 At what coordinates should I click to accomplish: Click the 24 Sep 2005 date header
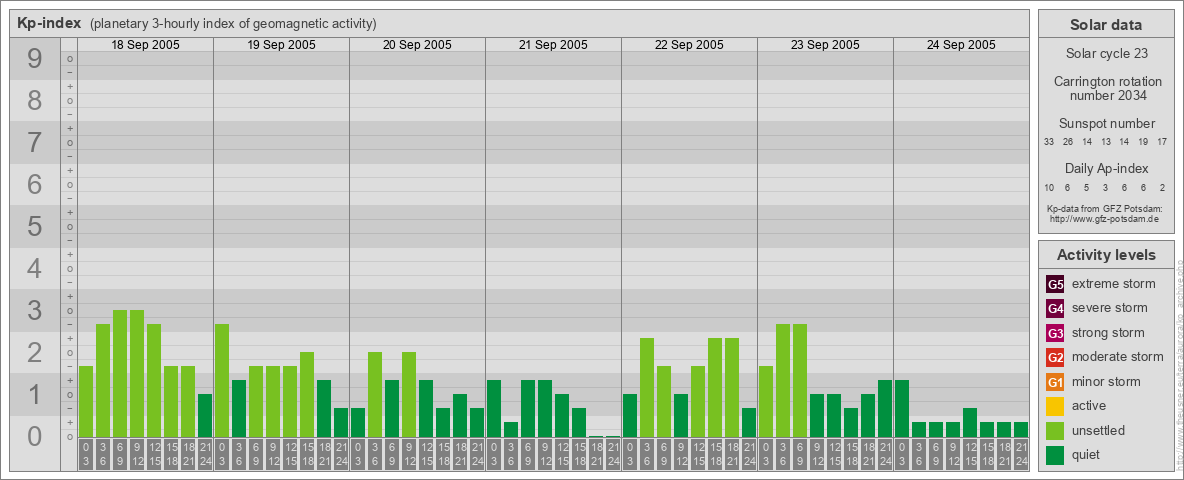(961, 45)
